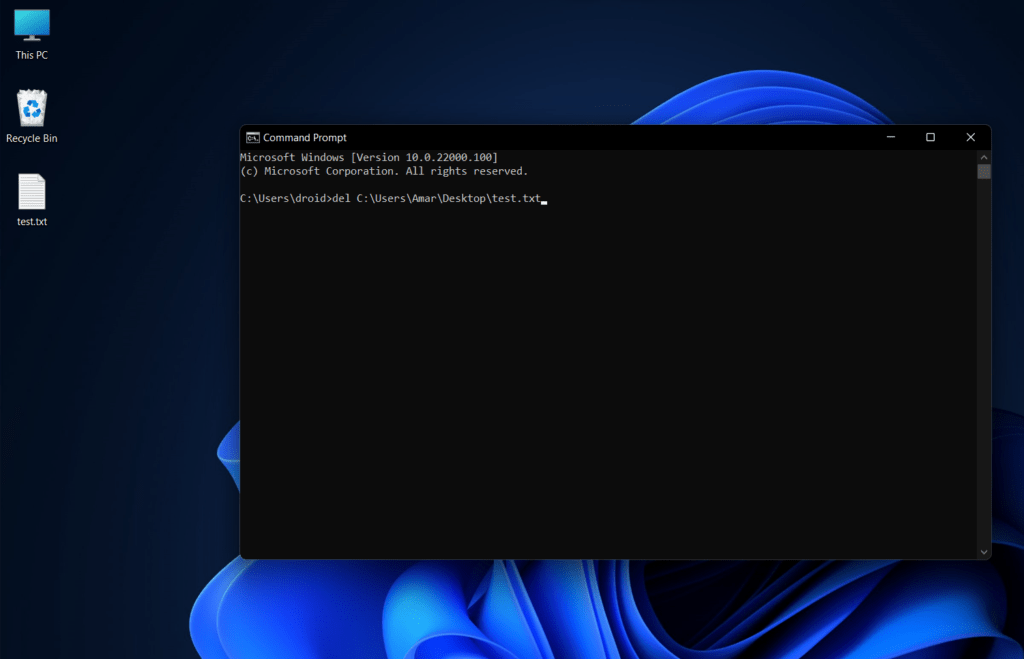Close the Command Prompt window

pyautogui.click(x=970, y=137)
